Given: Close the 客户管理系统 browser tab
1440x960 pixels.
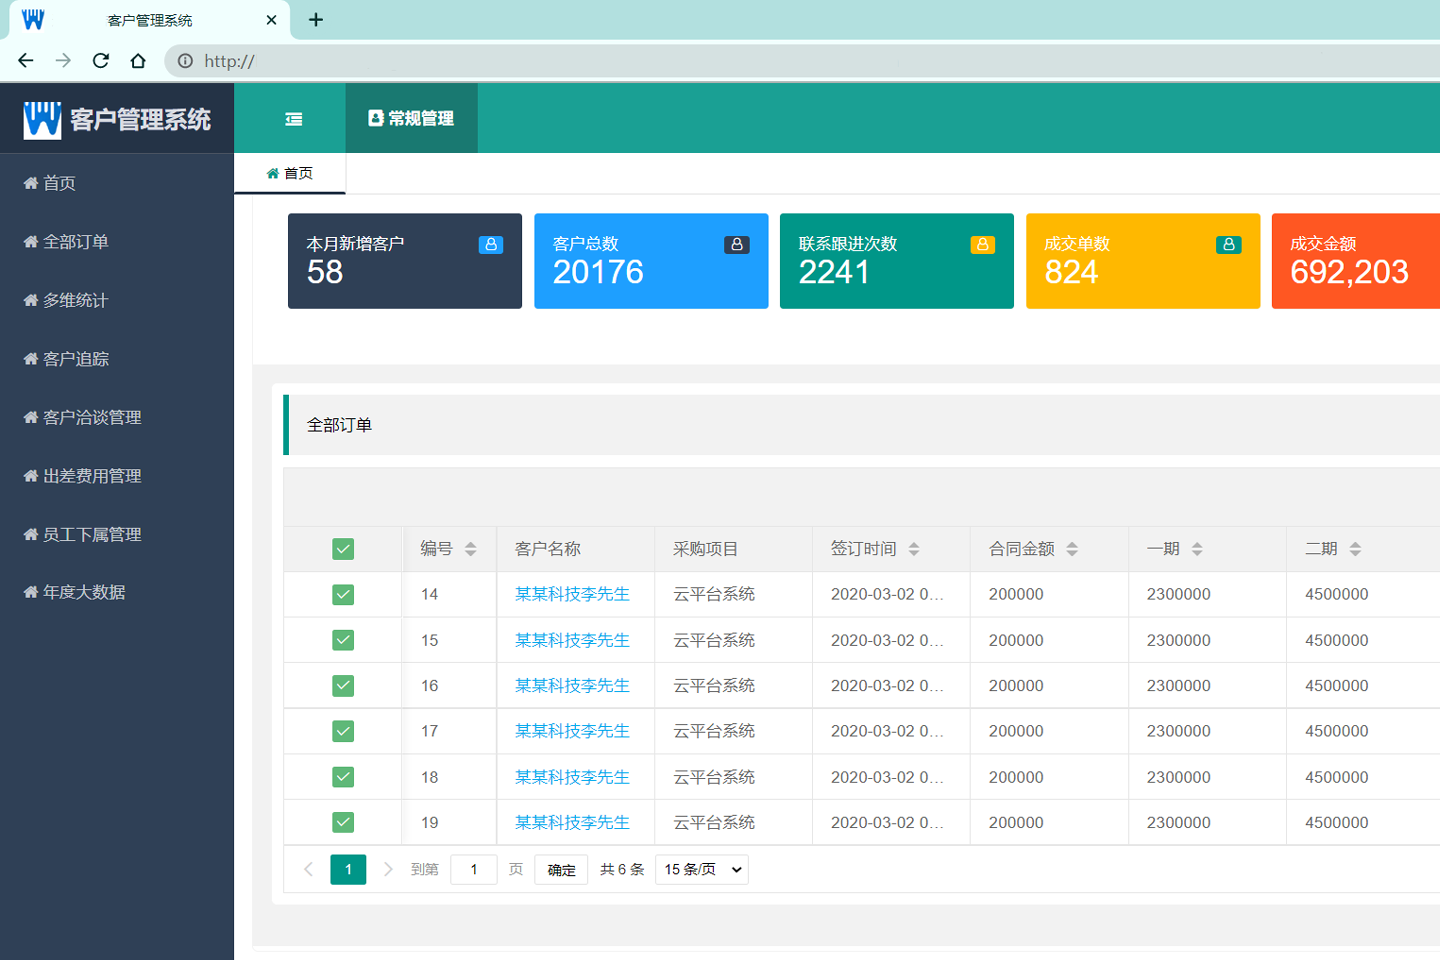Looking at the screenshot, I should (271, 20).
